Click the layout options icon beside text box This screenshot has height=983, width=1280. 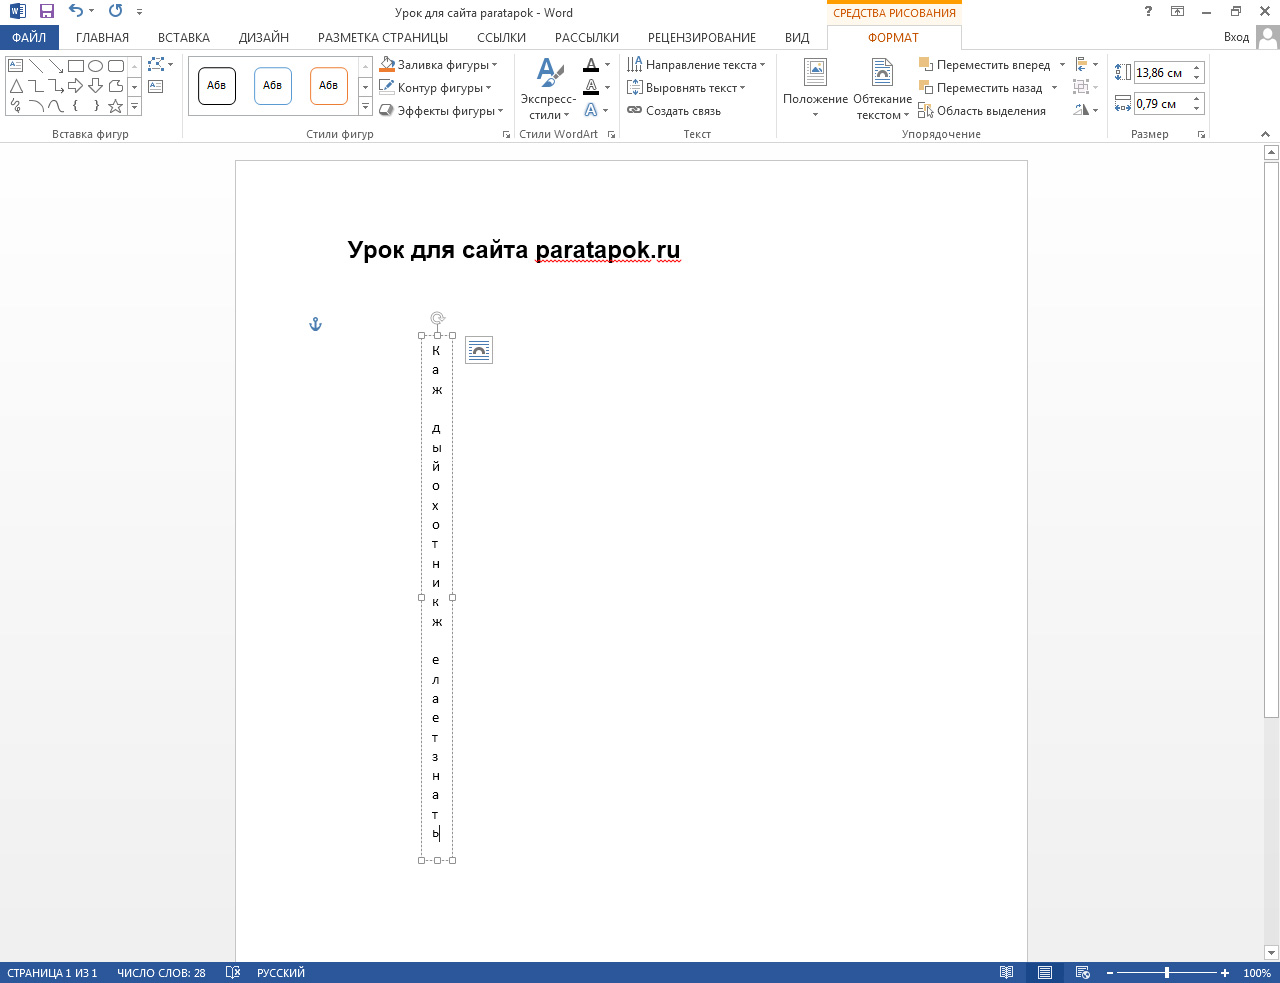pos(479,350)
